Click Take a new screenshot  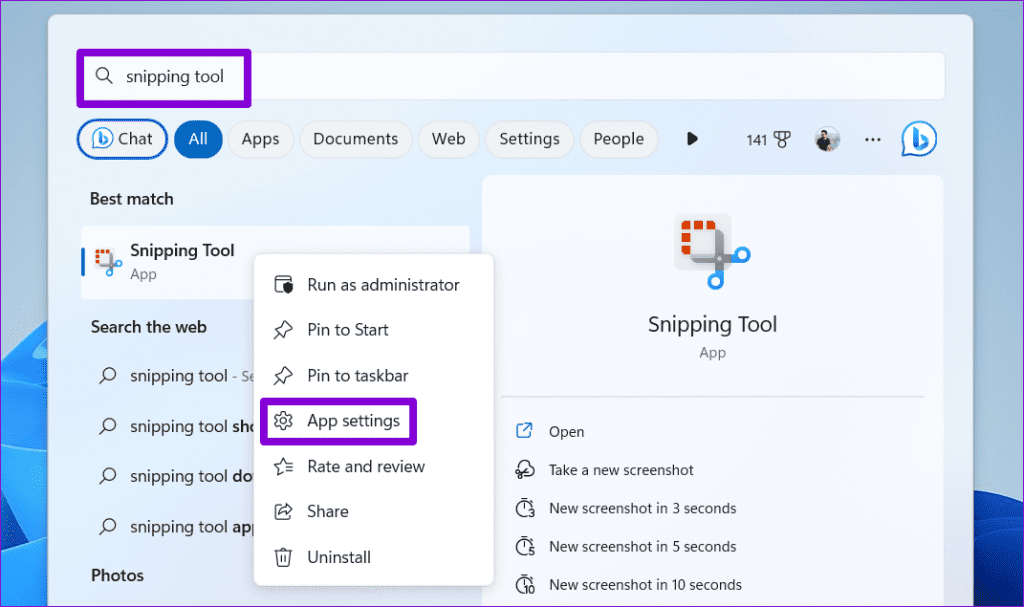click(x=621, y=470)
